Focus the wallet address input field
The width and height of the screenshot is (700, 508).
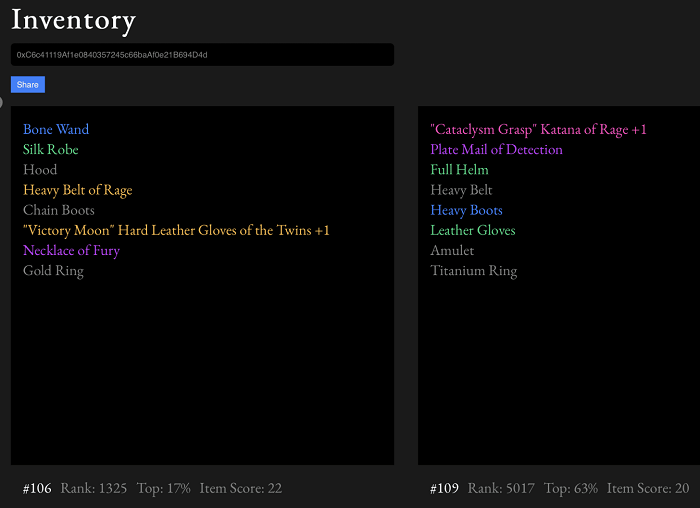202,54
